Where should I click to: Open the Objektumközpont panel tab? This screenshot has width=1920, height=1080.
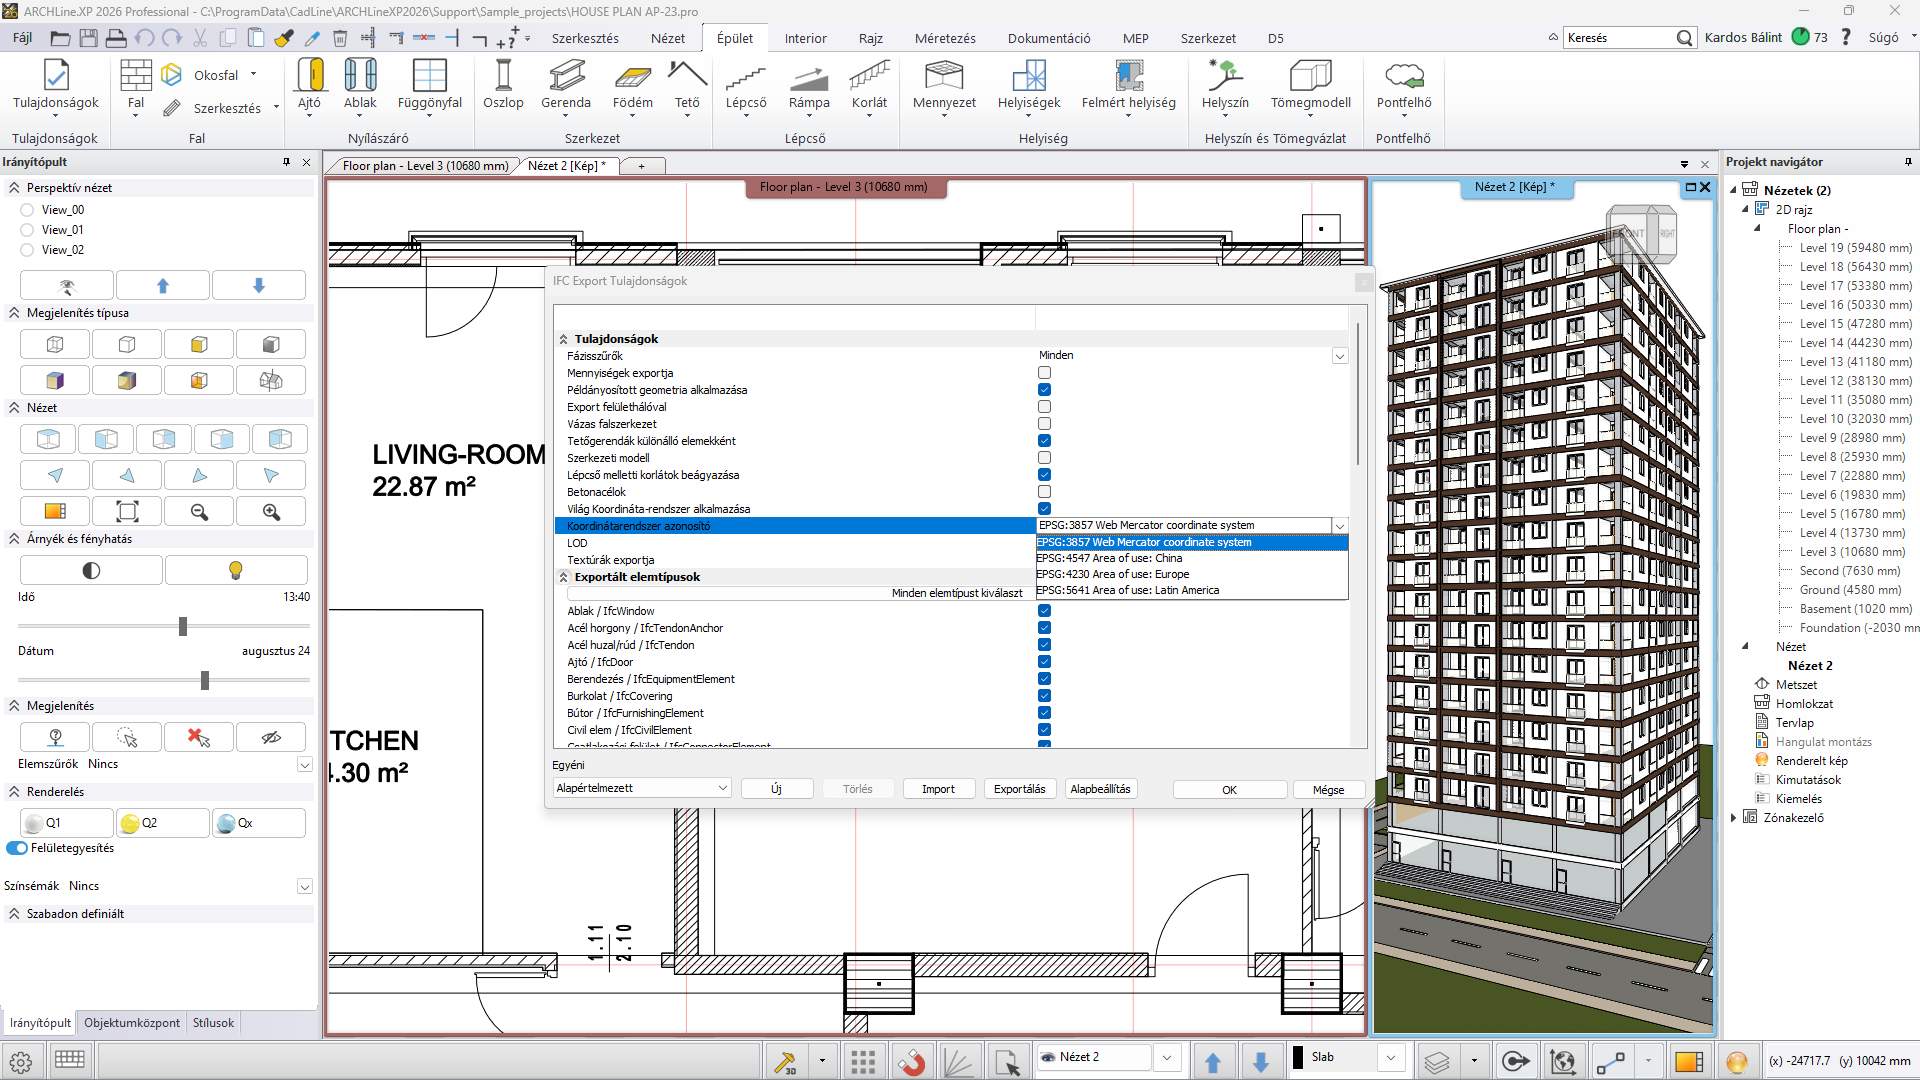[x=132, y=1023]
